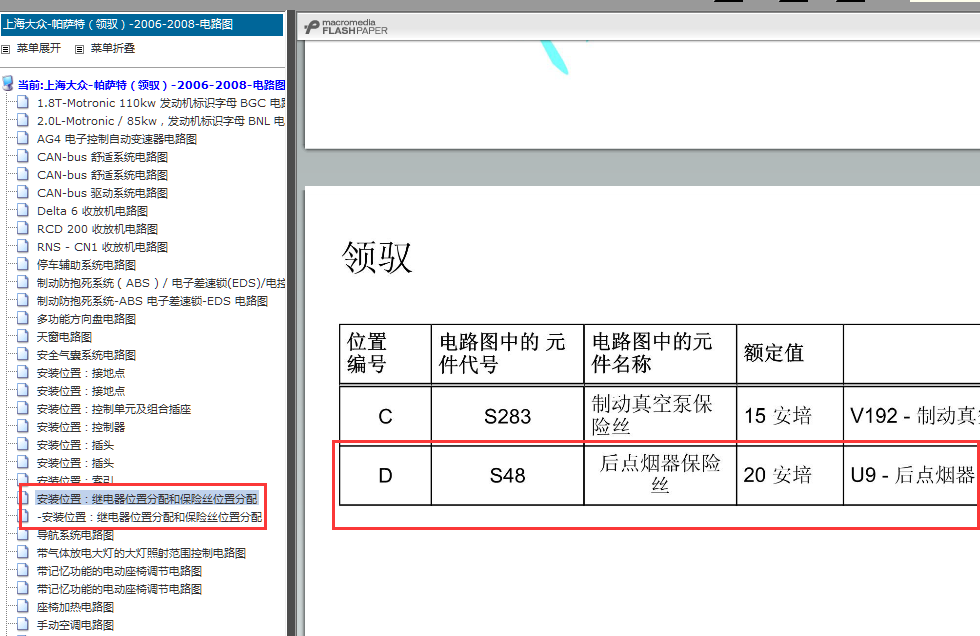Image resolution: width=980 pixels, height=636 pixels.
Task: Click position cell C
Action: pos(386,416)
